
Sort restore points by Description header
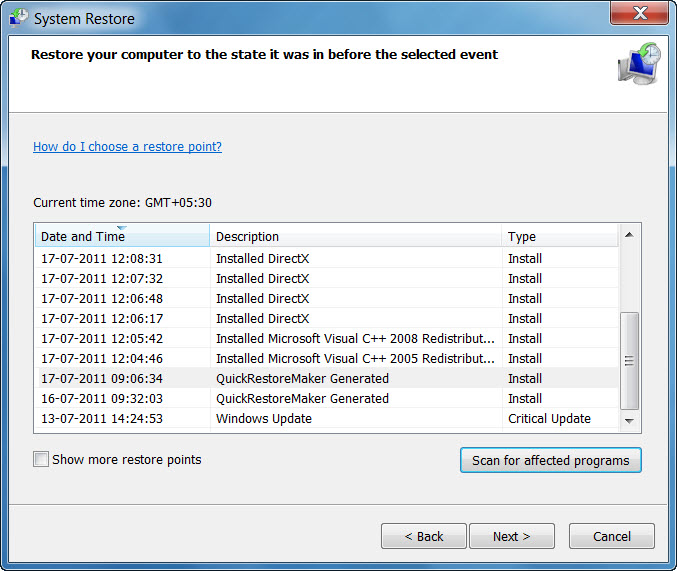(355, 237)
